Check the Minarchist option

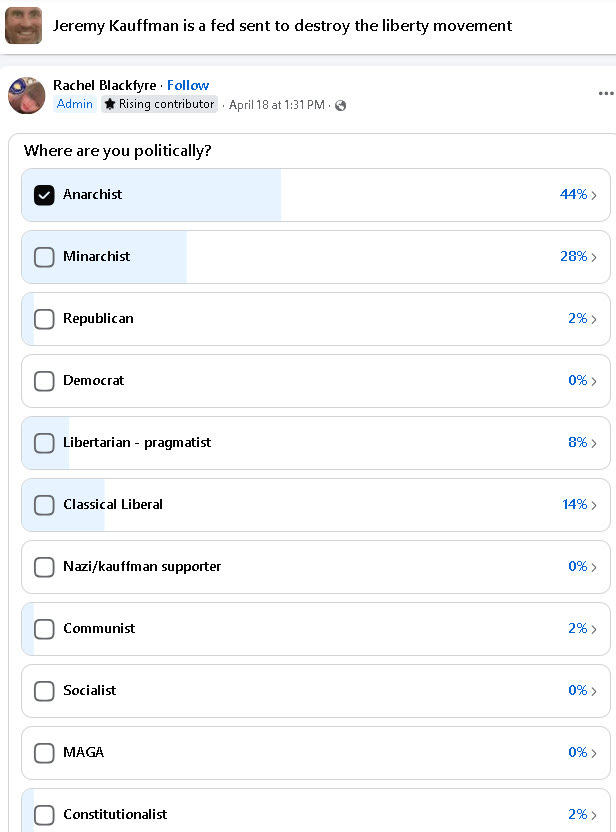[x=44, y=257]
